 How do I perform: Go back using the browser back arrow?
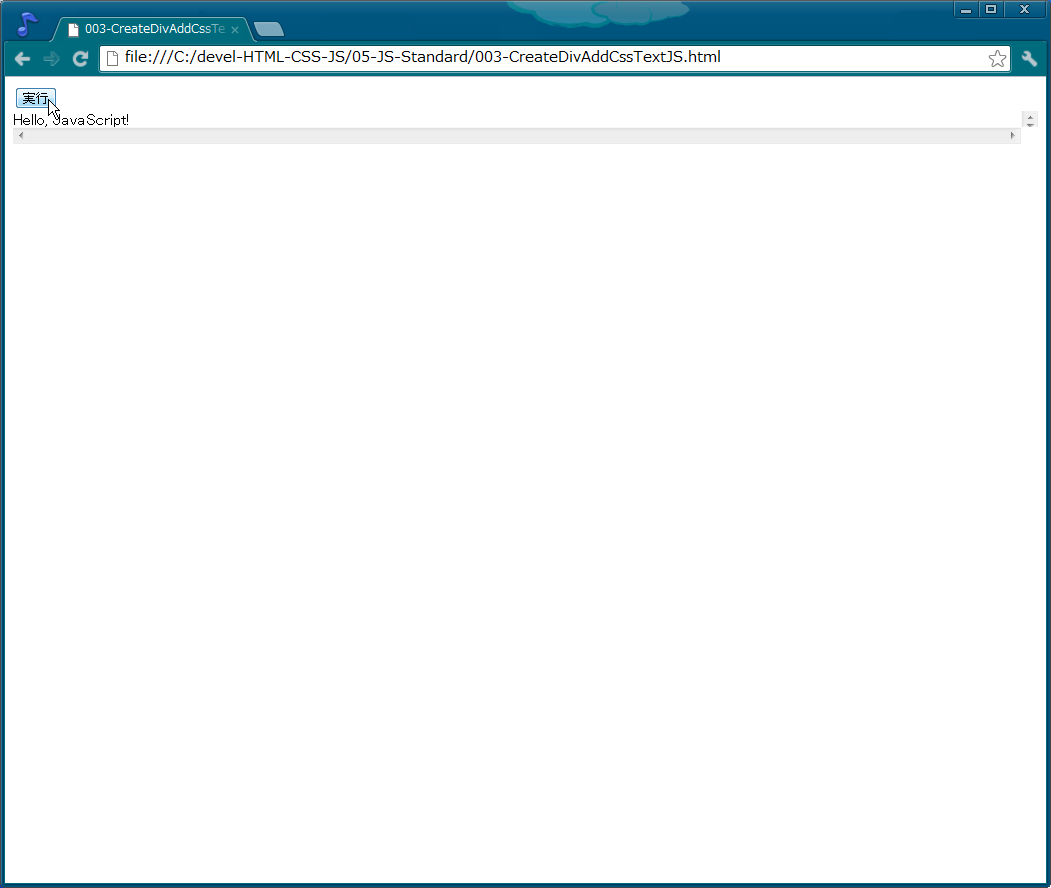coord(22,59)
